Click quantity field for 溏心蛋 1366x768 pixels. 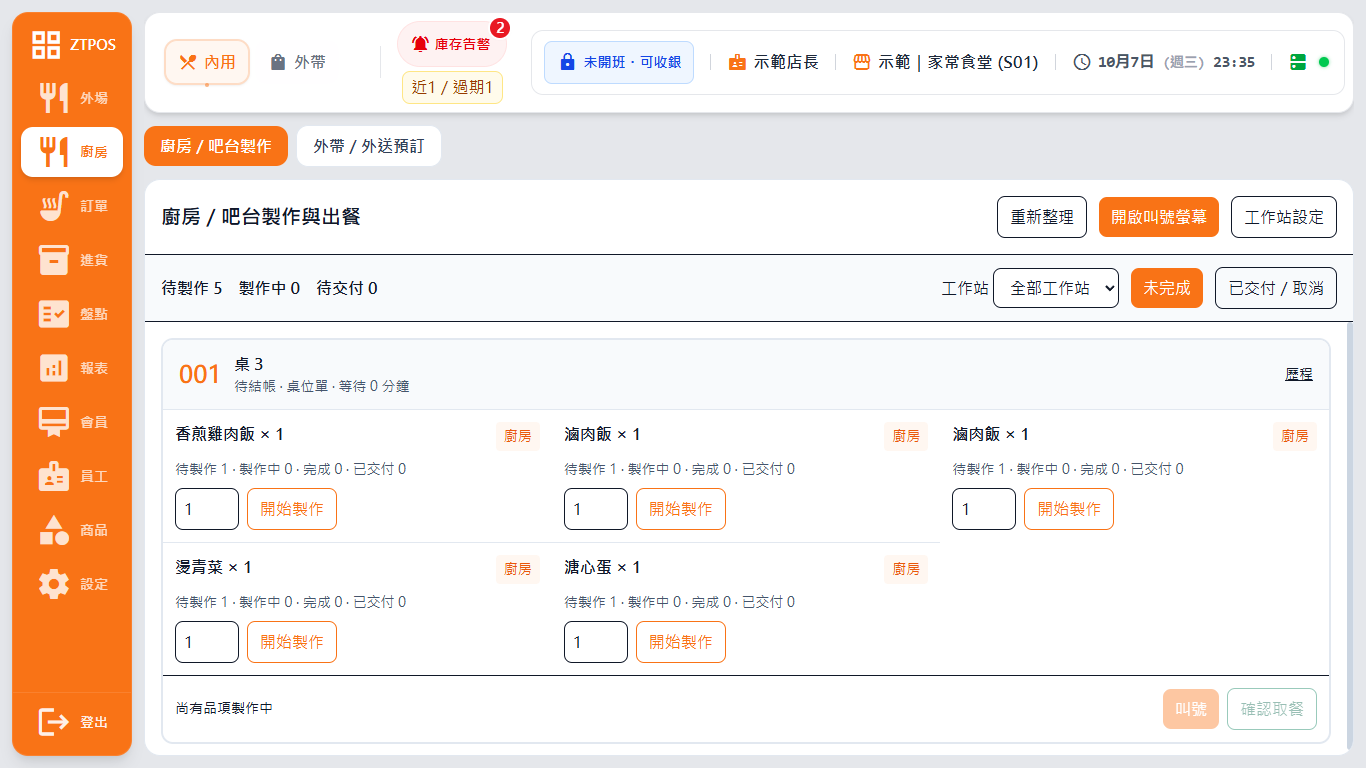(596, 642)
